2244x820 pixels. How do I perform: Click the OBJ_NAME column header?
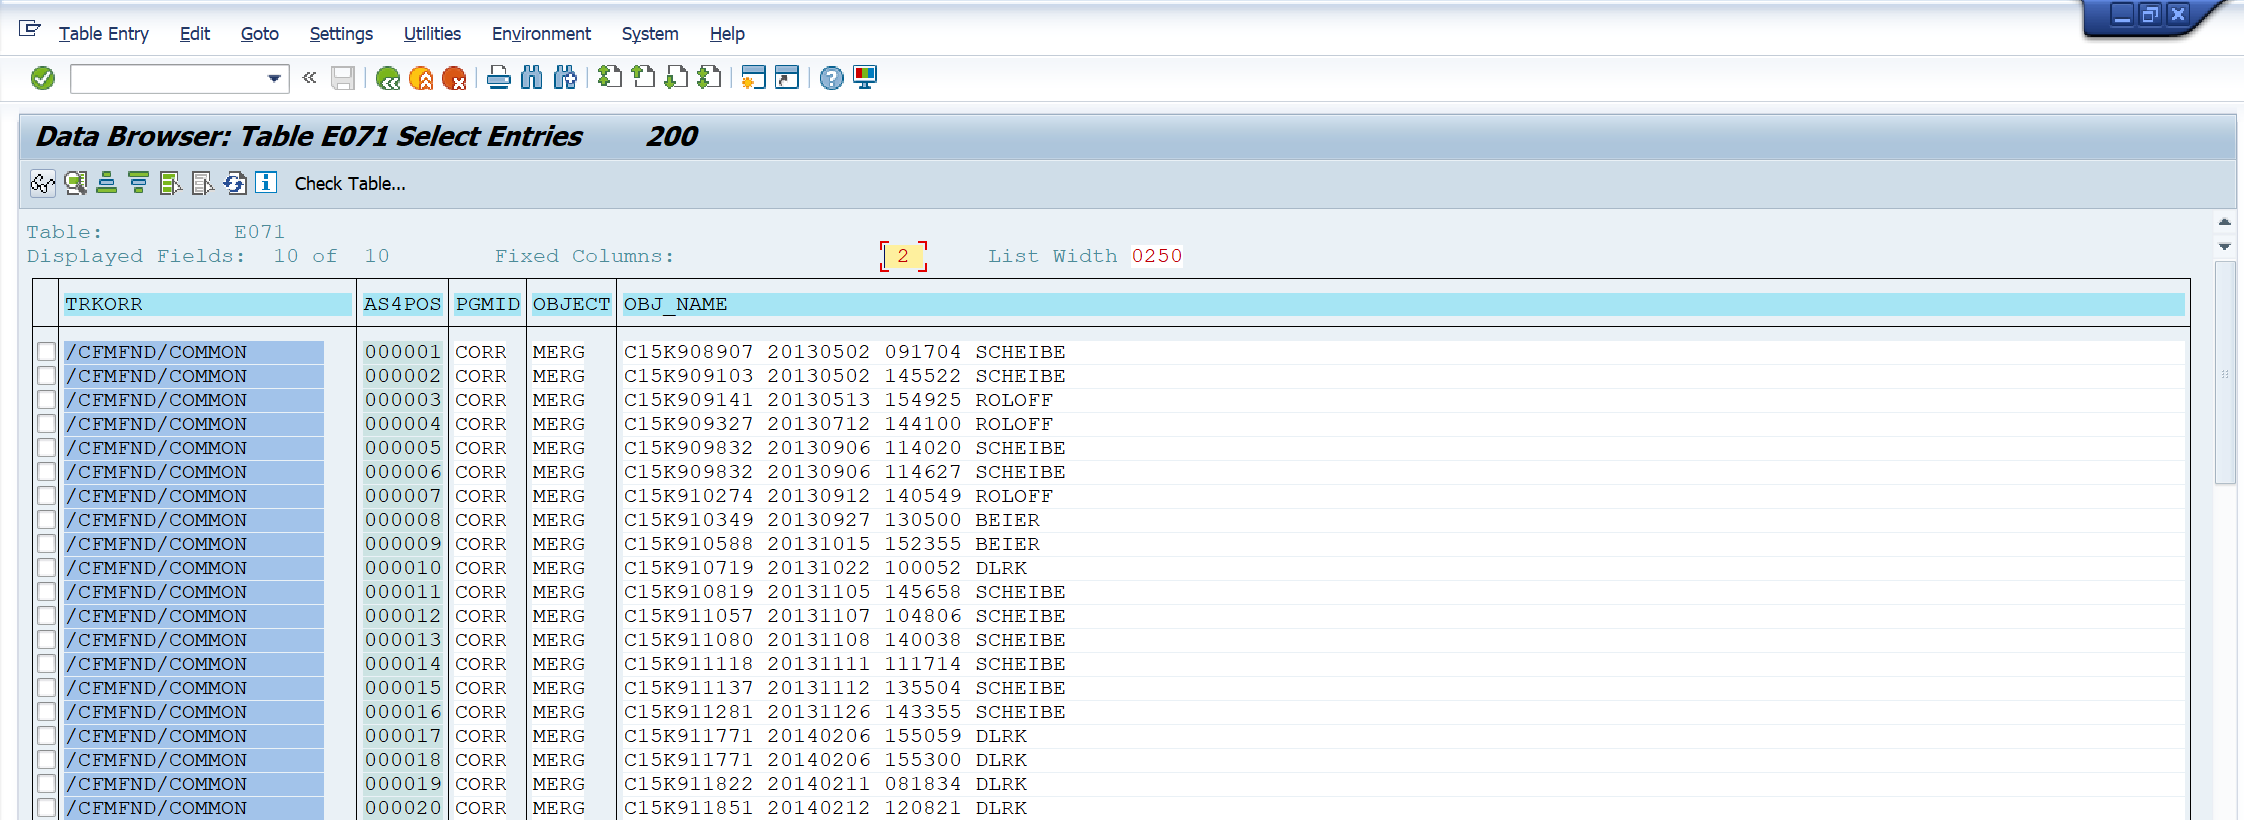coord(676,304)
